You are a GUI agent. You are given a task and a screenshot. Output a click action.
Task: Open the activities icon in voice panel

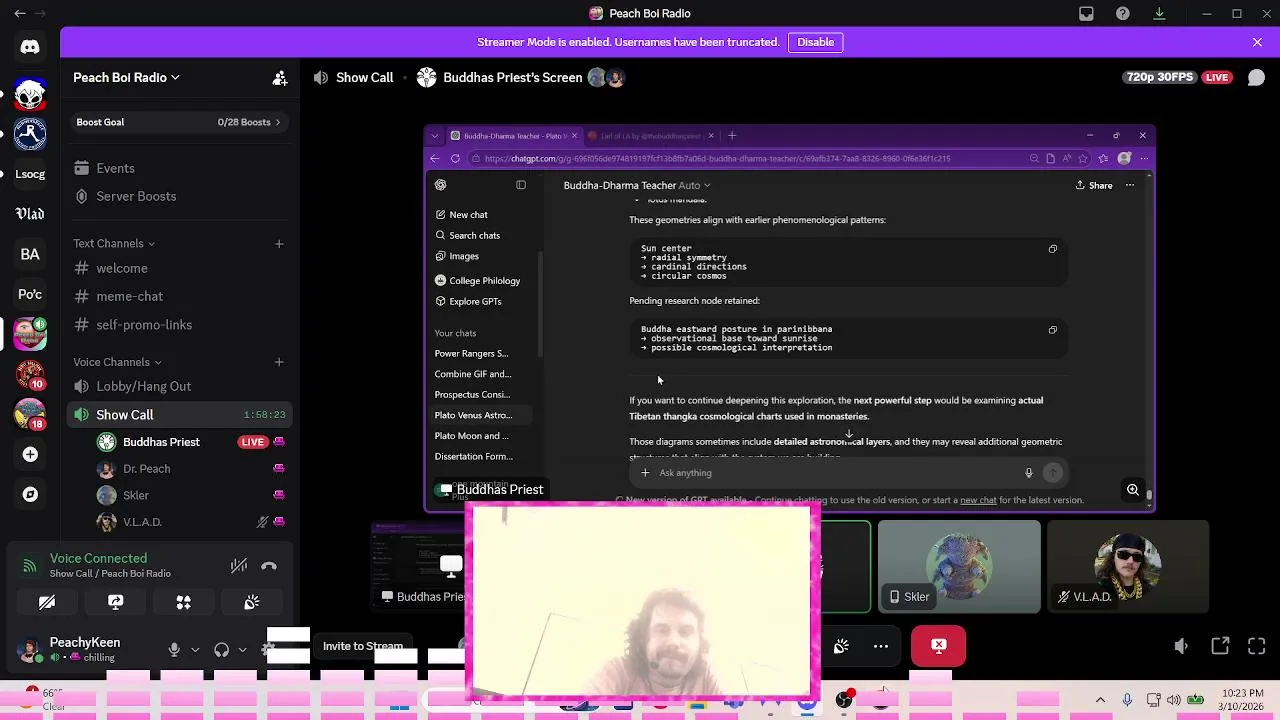(183, 602)
